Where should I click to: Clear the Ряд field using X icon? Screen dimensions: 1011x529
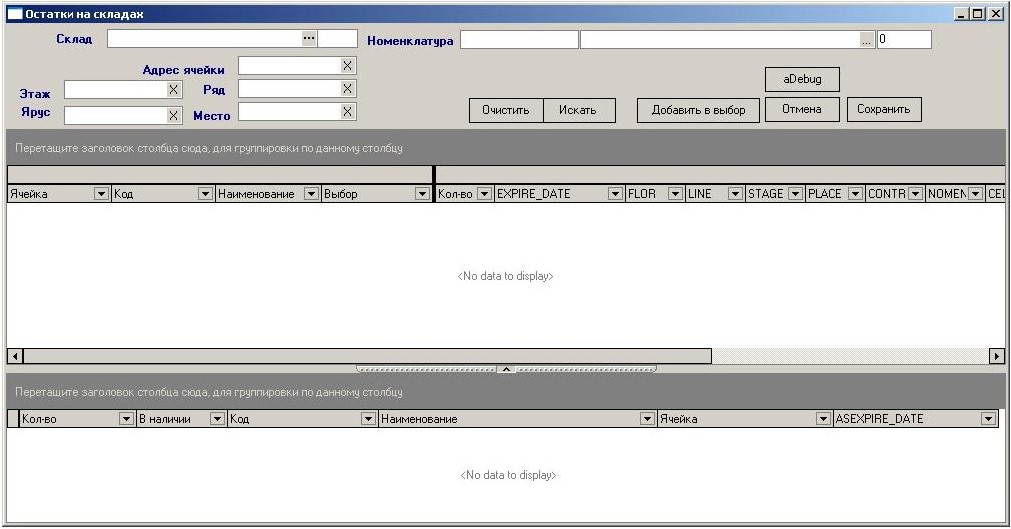click(x=347, y=89)
